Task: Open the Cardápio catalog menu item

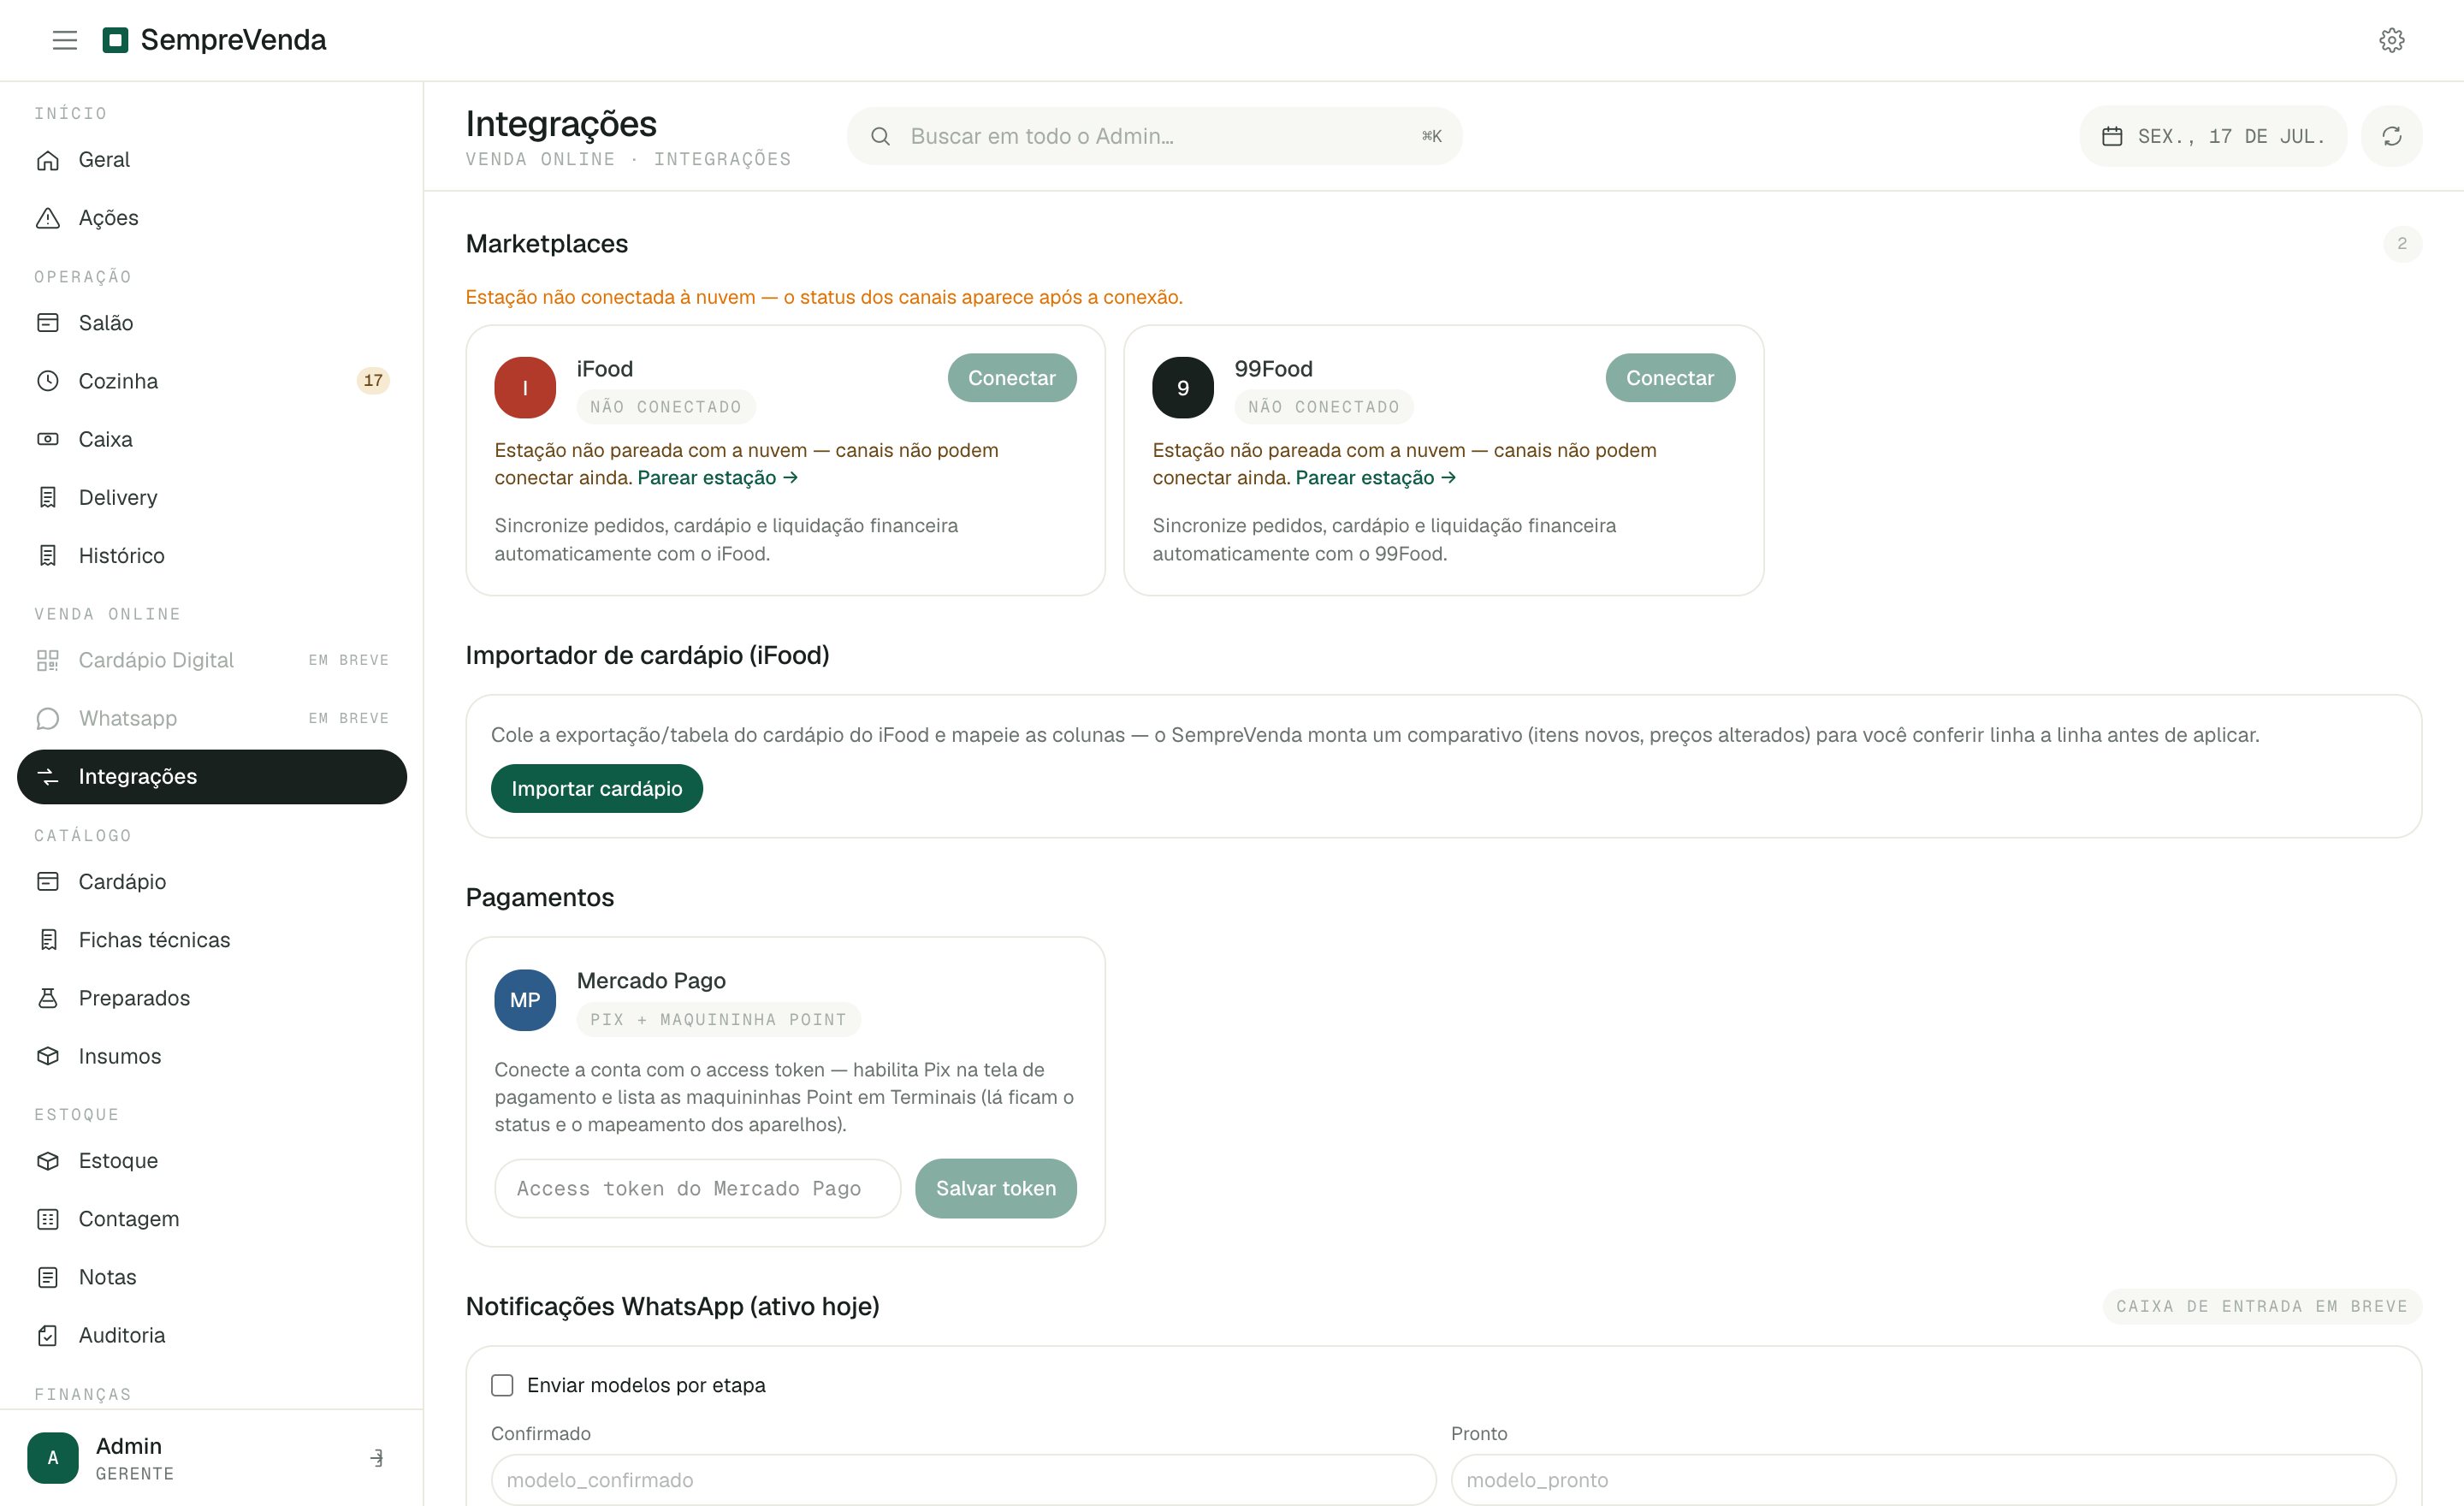Action: (x=212, y=882)
